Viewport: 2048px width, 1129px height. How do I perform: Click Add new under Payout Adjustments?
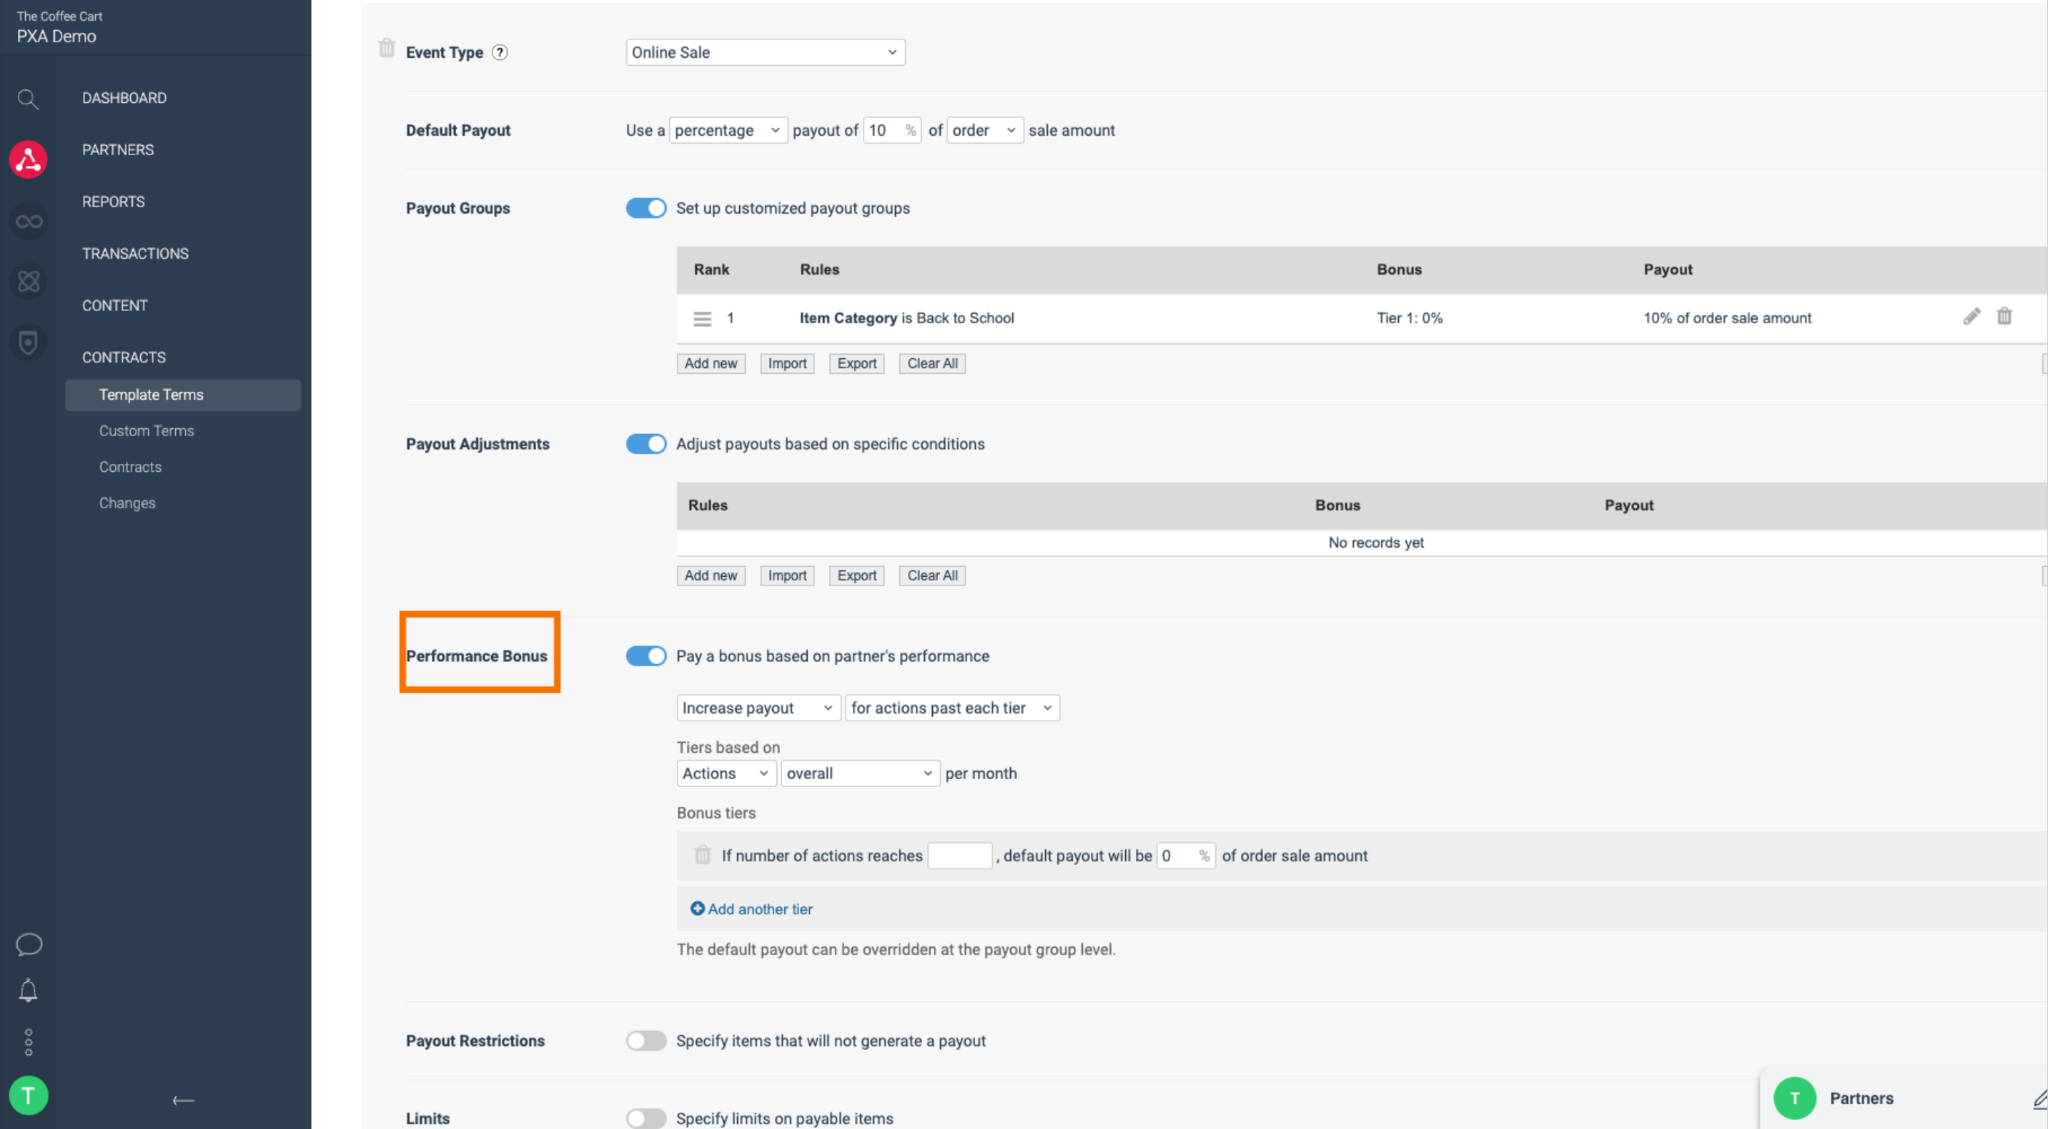tap(710, 576)
